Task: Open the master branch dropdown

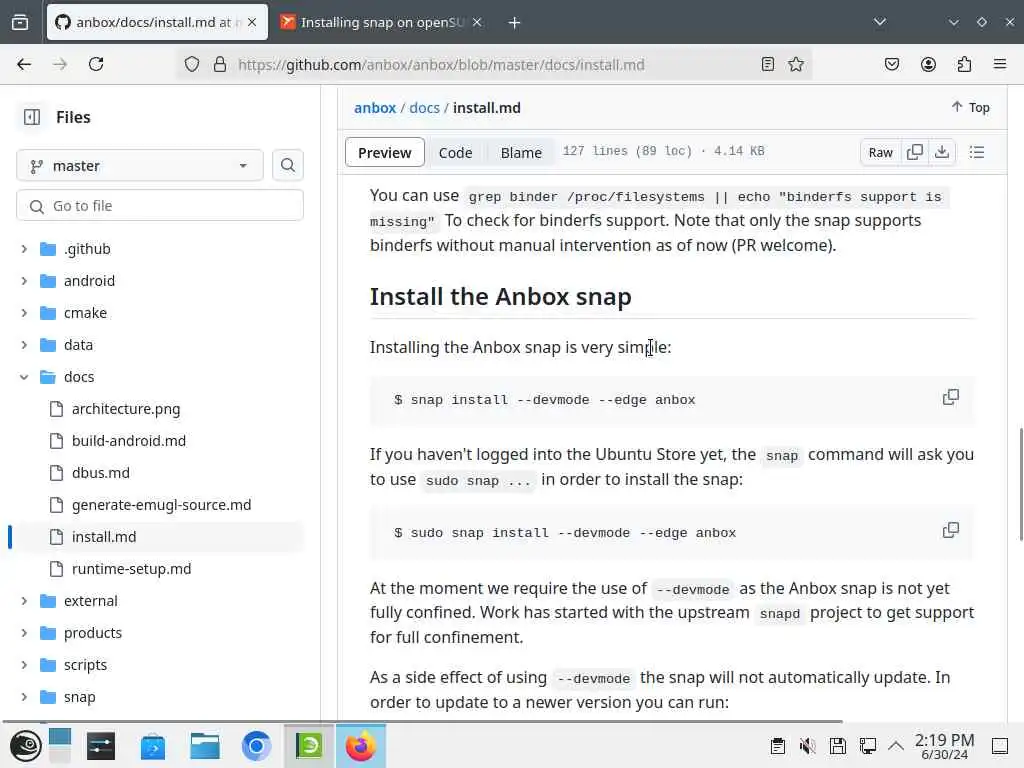Action: [140, 166]
